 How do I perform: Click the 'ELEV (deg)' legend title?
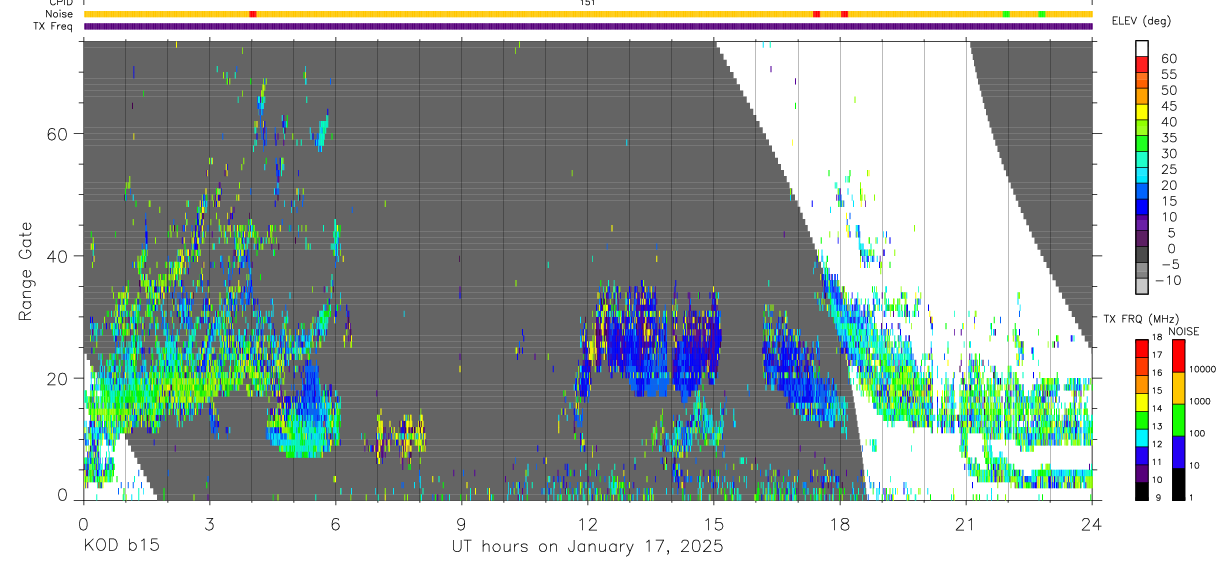pyautogui.click(x=1141, y=21)
